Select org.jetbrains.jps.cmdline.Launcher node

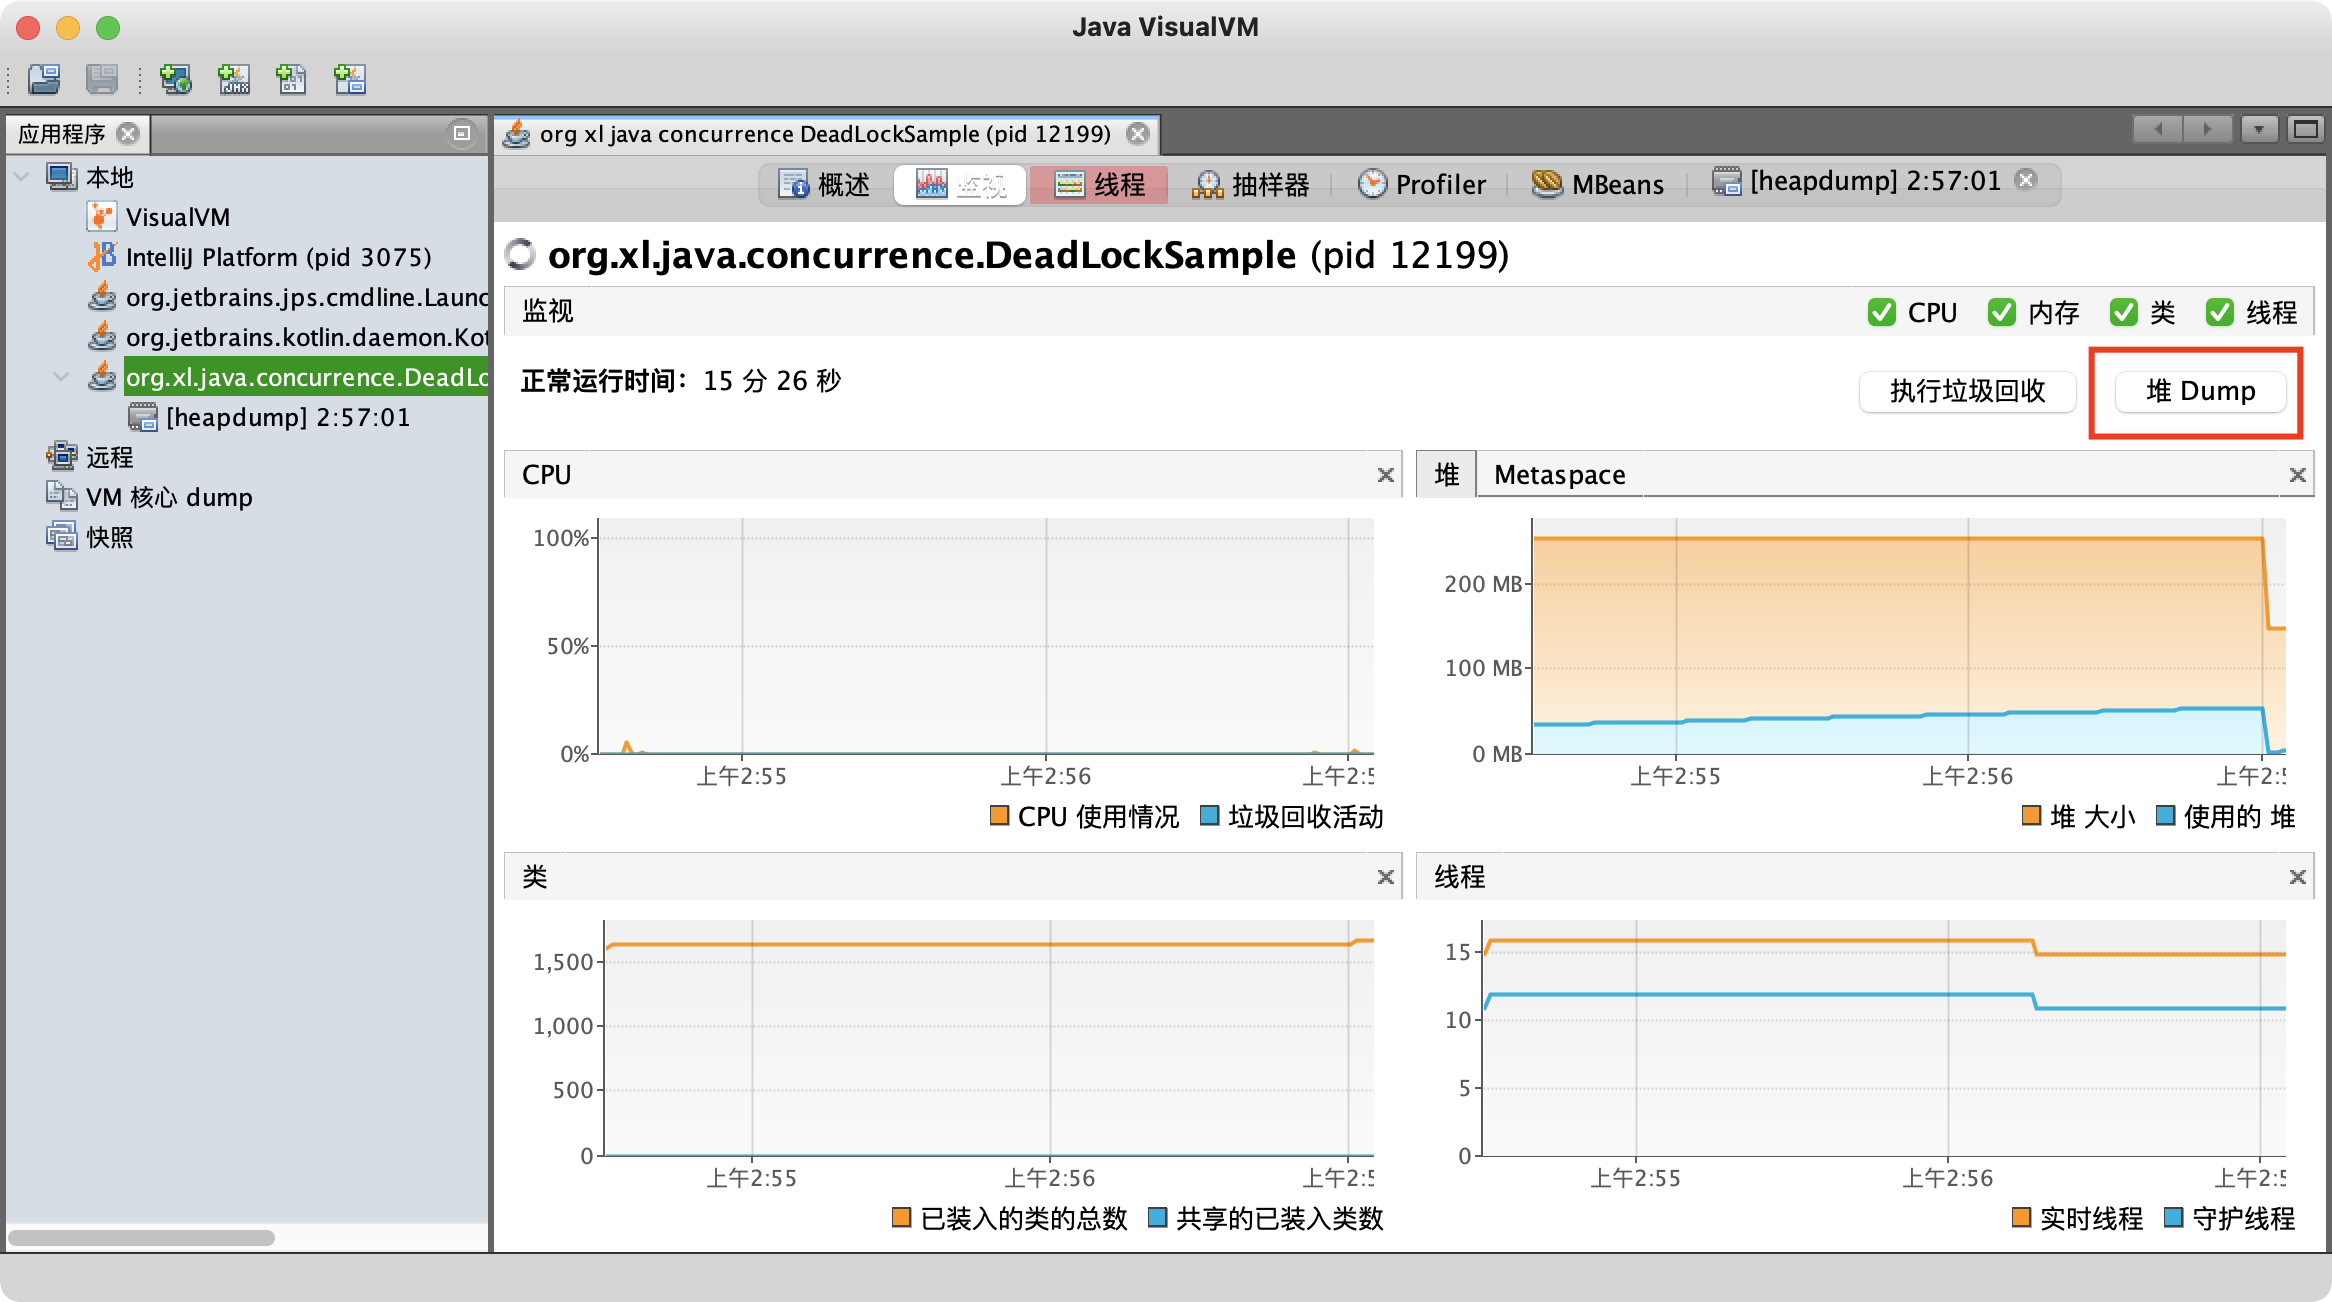[306, 297]
